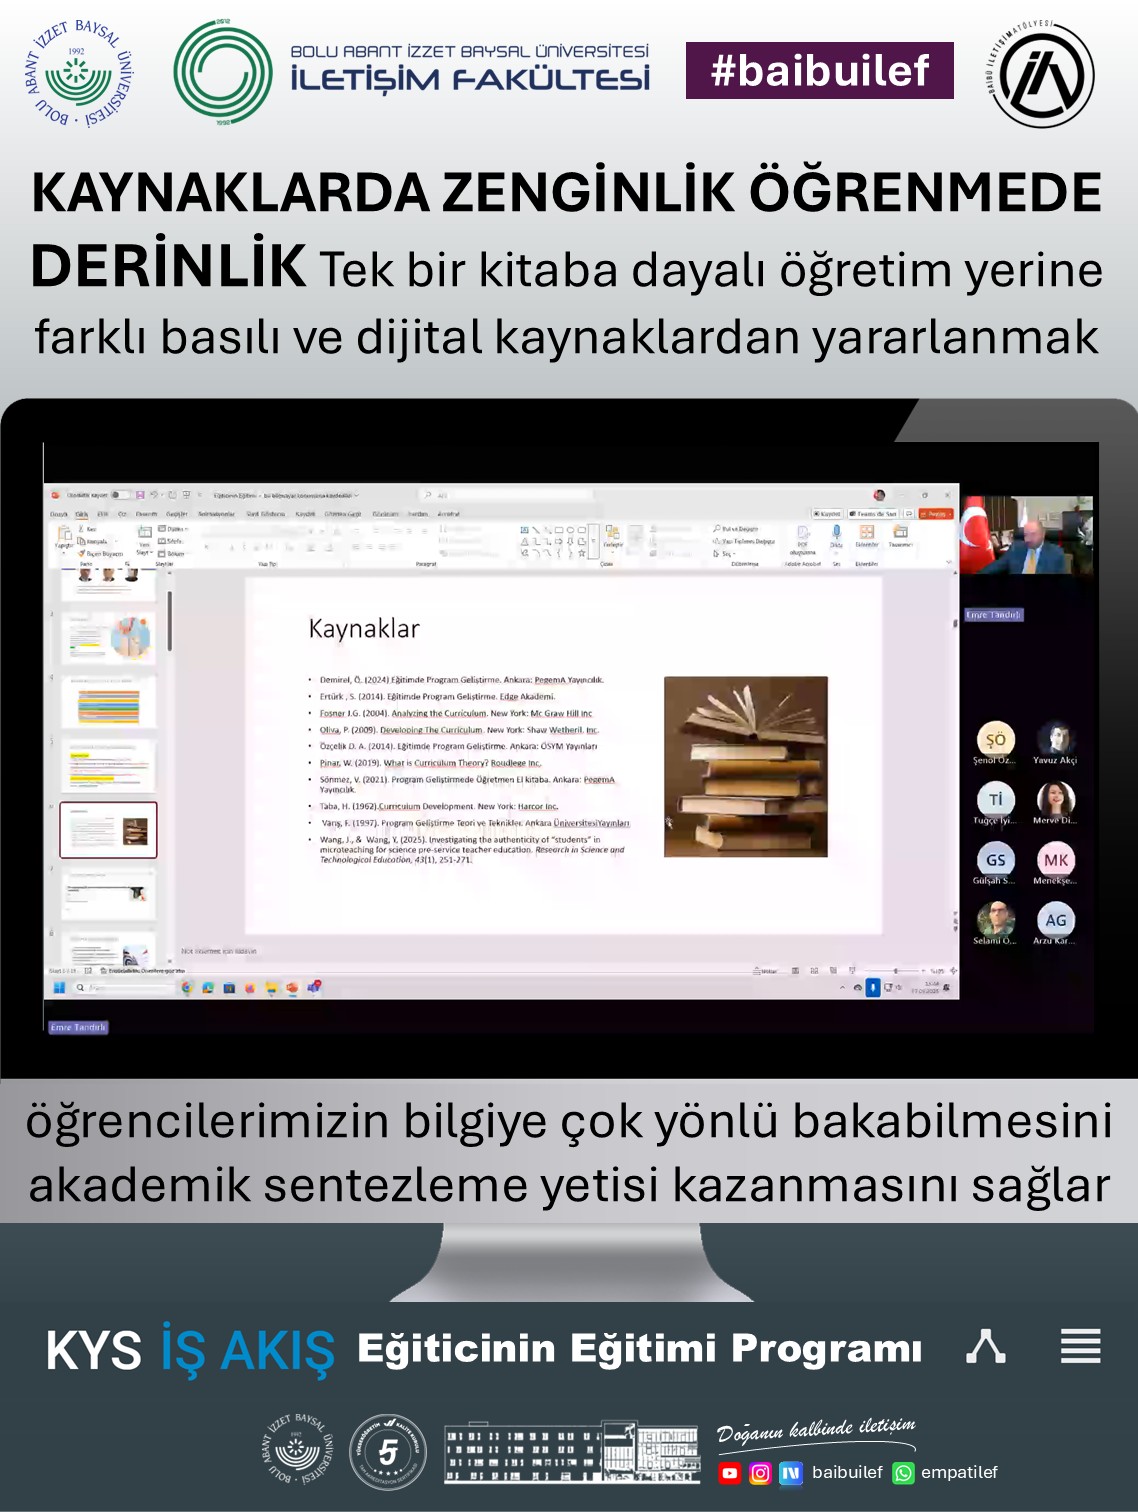Image resolution: width=1138 pixels, height=1512 pixels.
Task: Click the Teams microphone icon in the system tray
Action: tap(872, 988)
